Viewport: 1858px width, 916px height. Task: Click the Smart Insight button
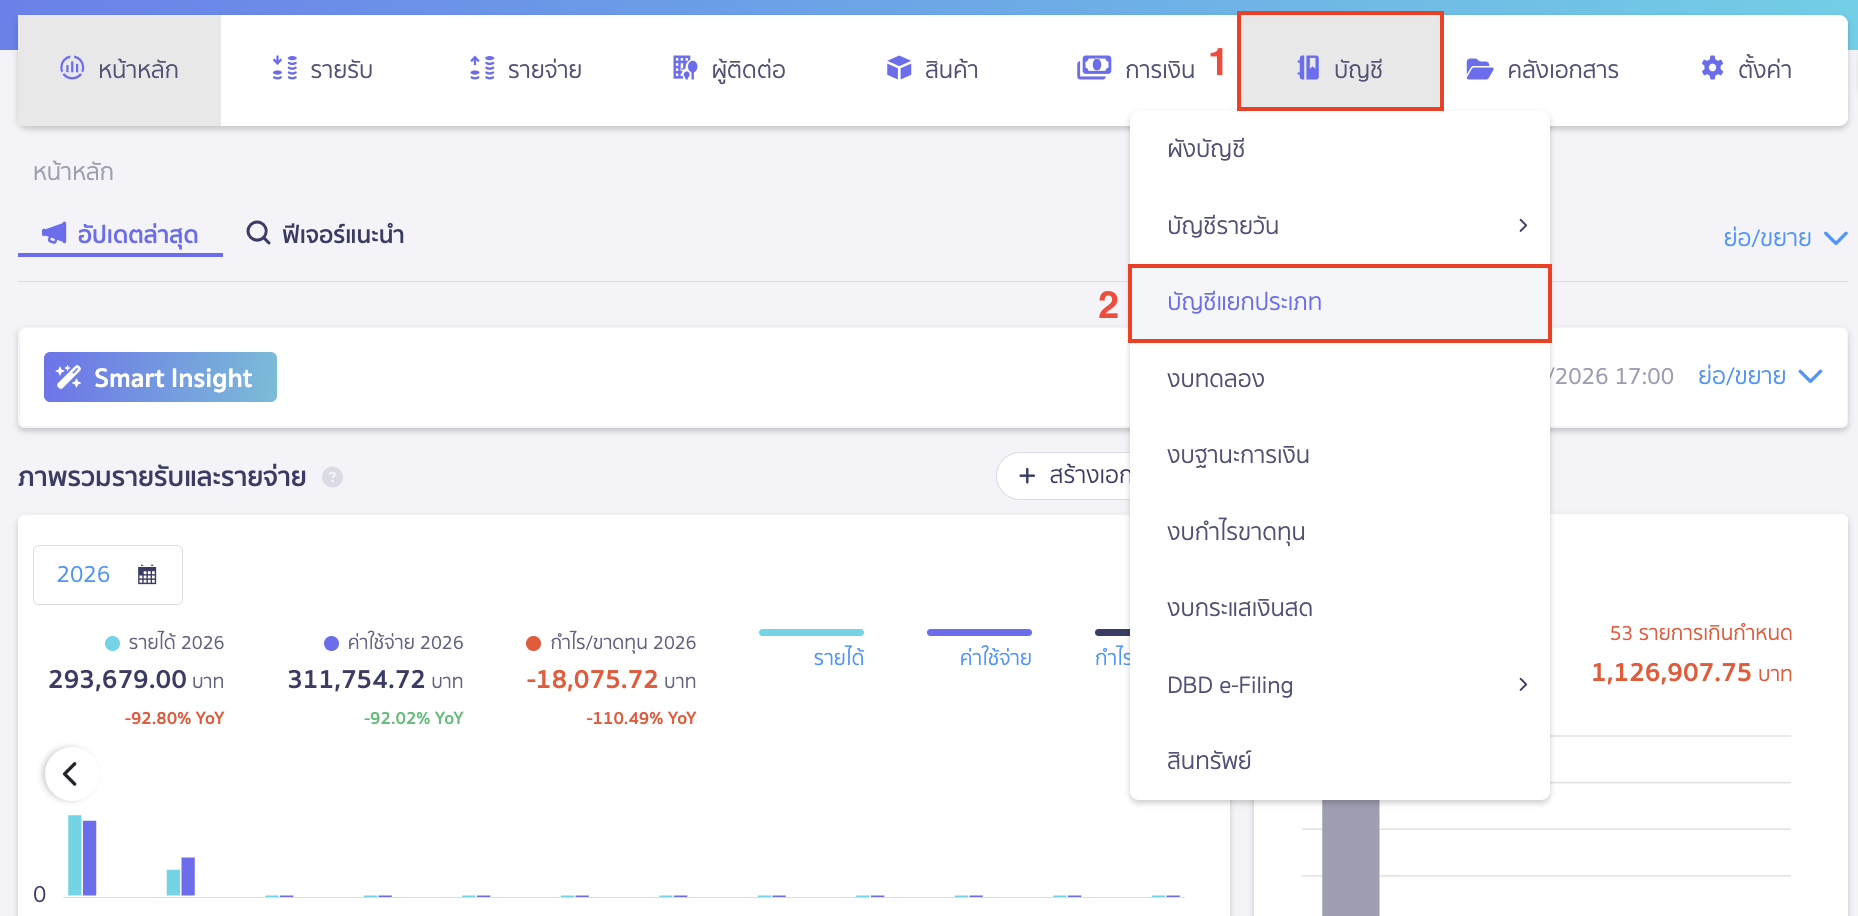pyautogui.click(x=160, y=378)
